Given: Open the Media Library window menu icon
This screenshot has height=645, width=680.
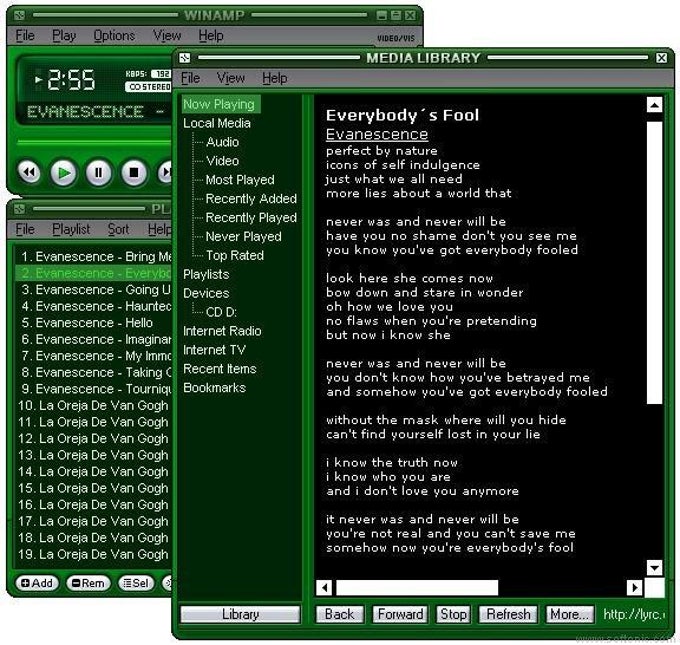Looking at the screenshot, I should point(185,58).
